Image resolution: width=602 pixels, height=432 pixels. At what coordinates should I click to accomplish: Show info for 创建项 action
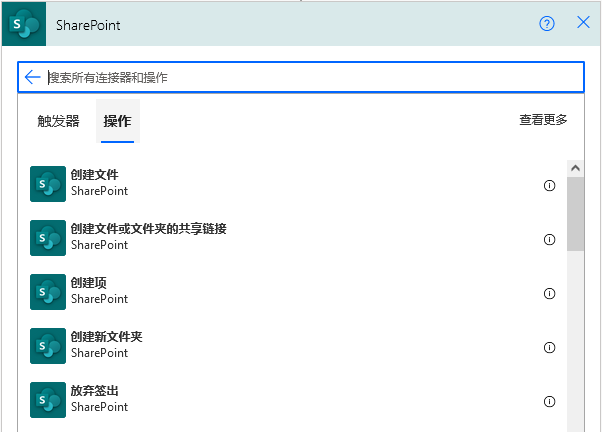[x=549, y=293]
